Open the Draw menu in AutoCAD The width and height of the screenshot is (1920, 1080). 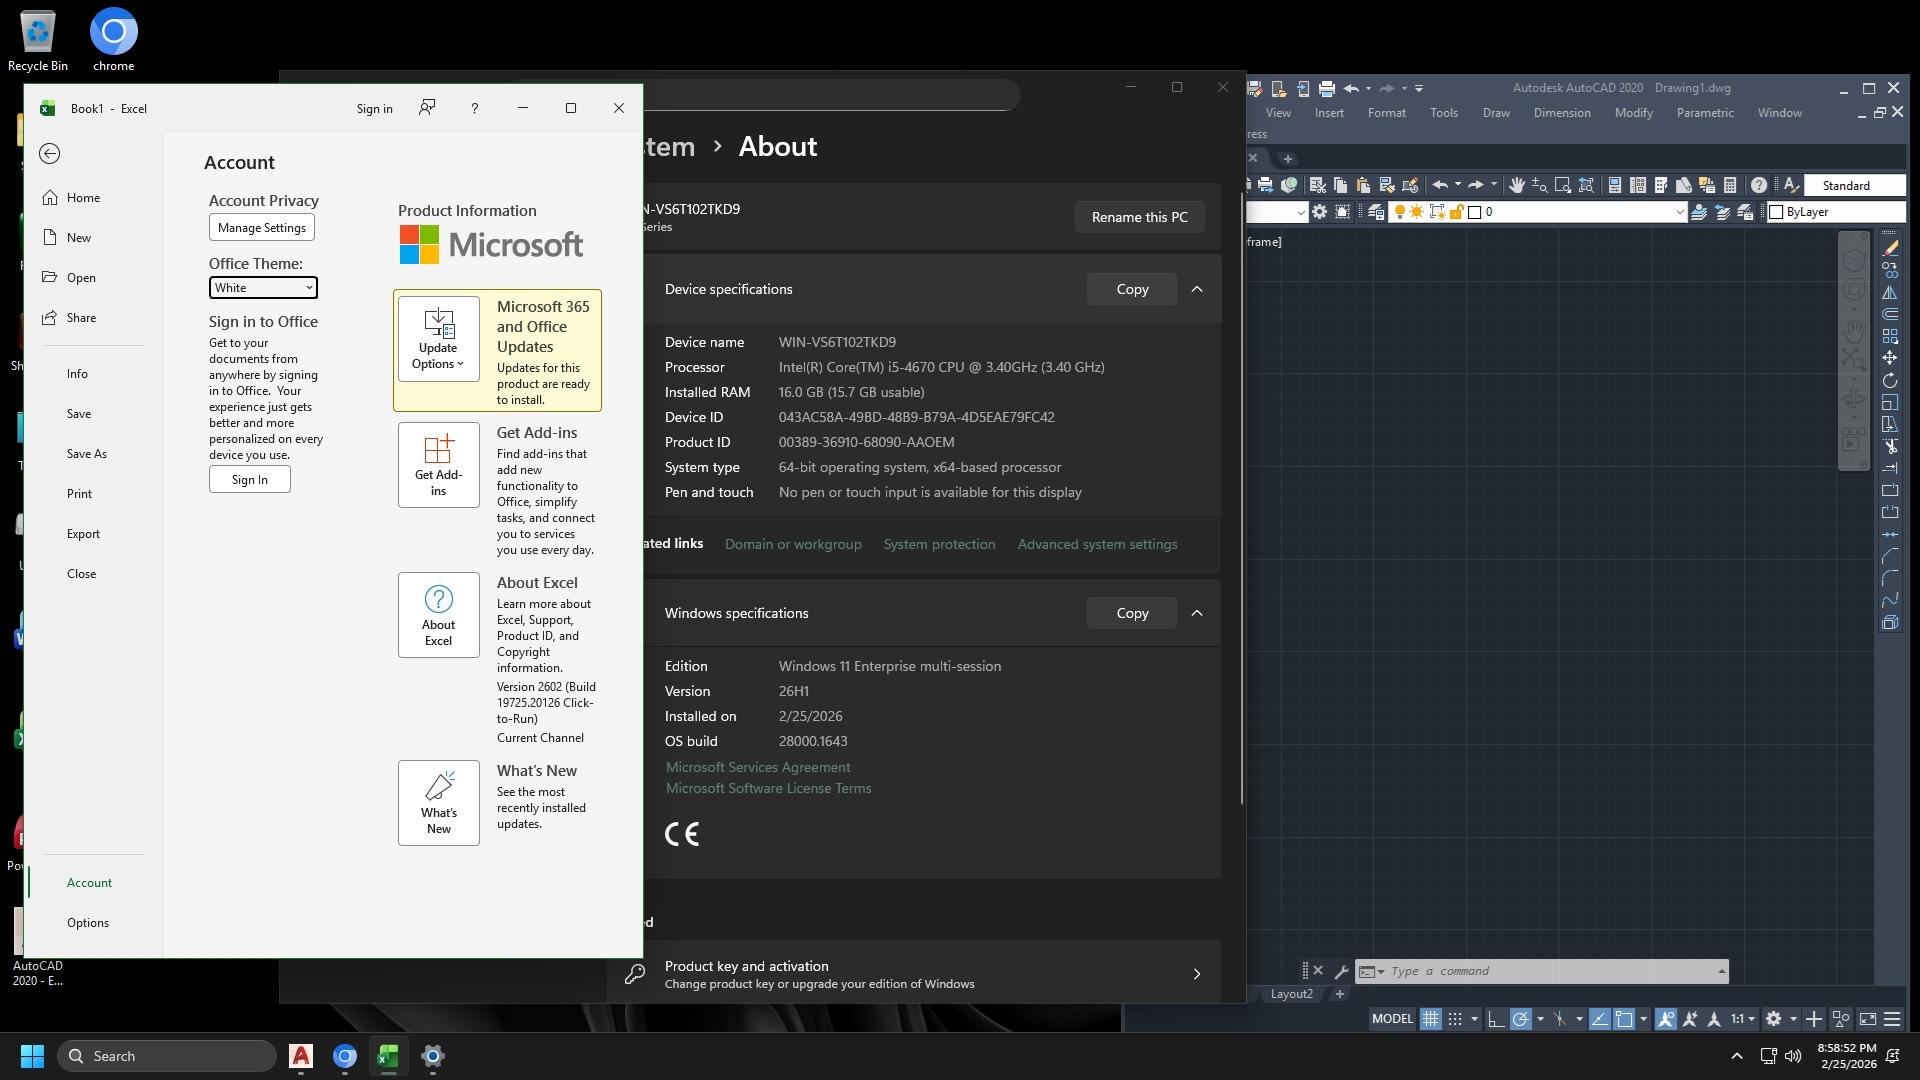coord(1496,113)
